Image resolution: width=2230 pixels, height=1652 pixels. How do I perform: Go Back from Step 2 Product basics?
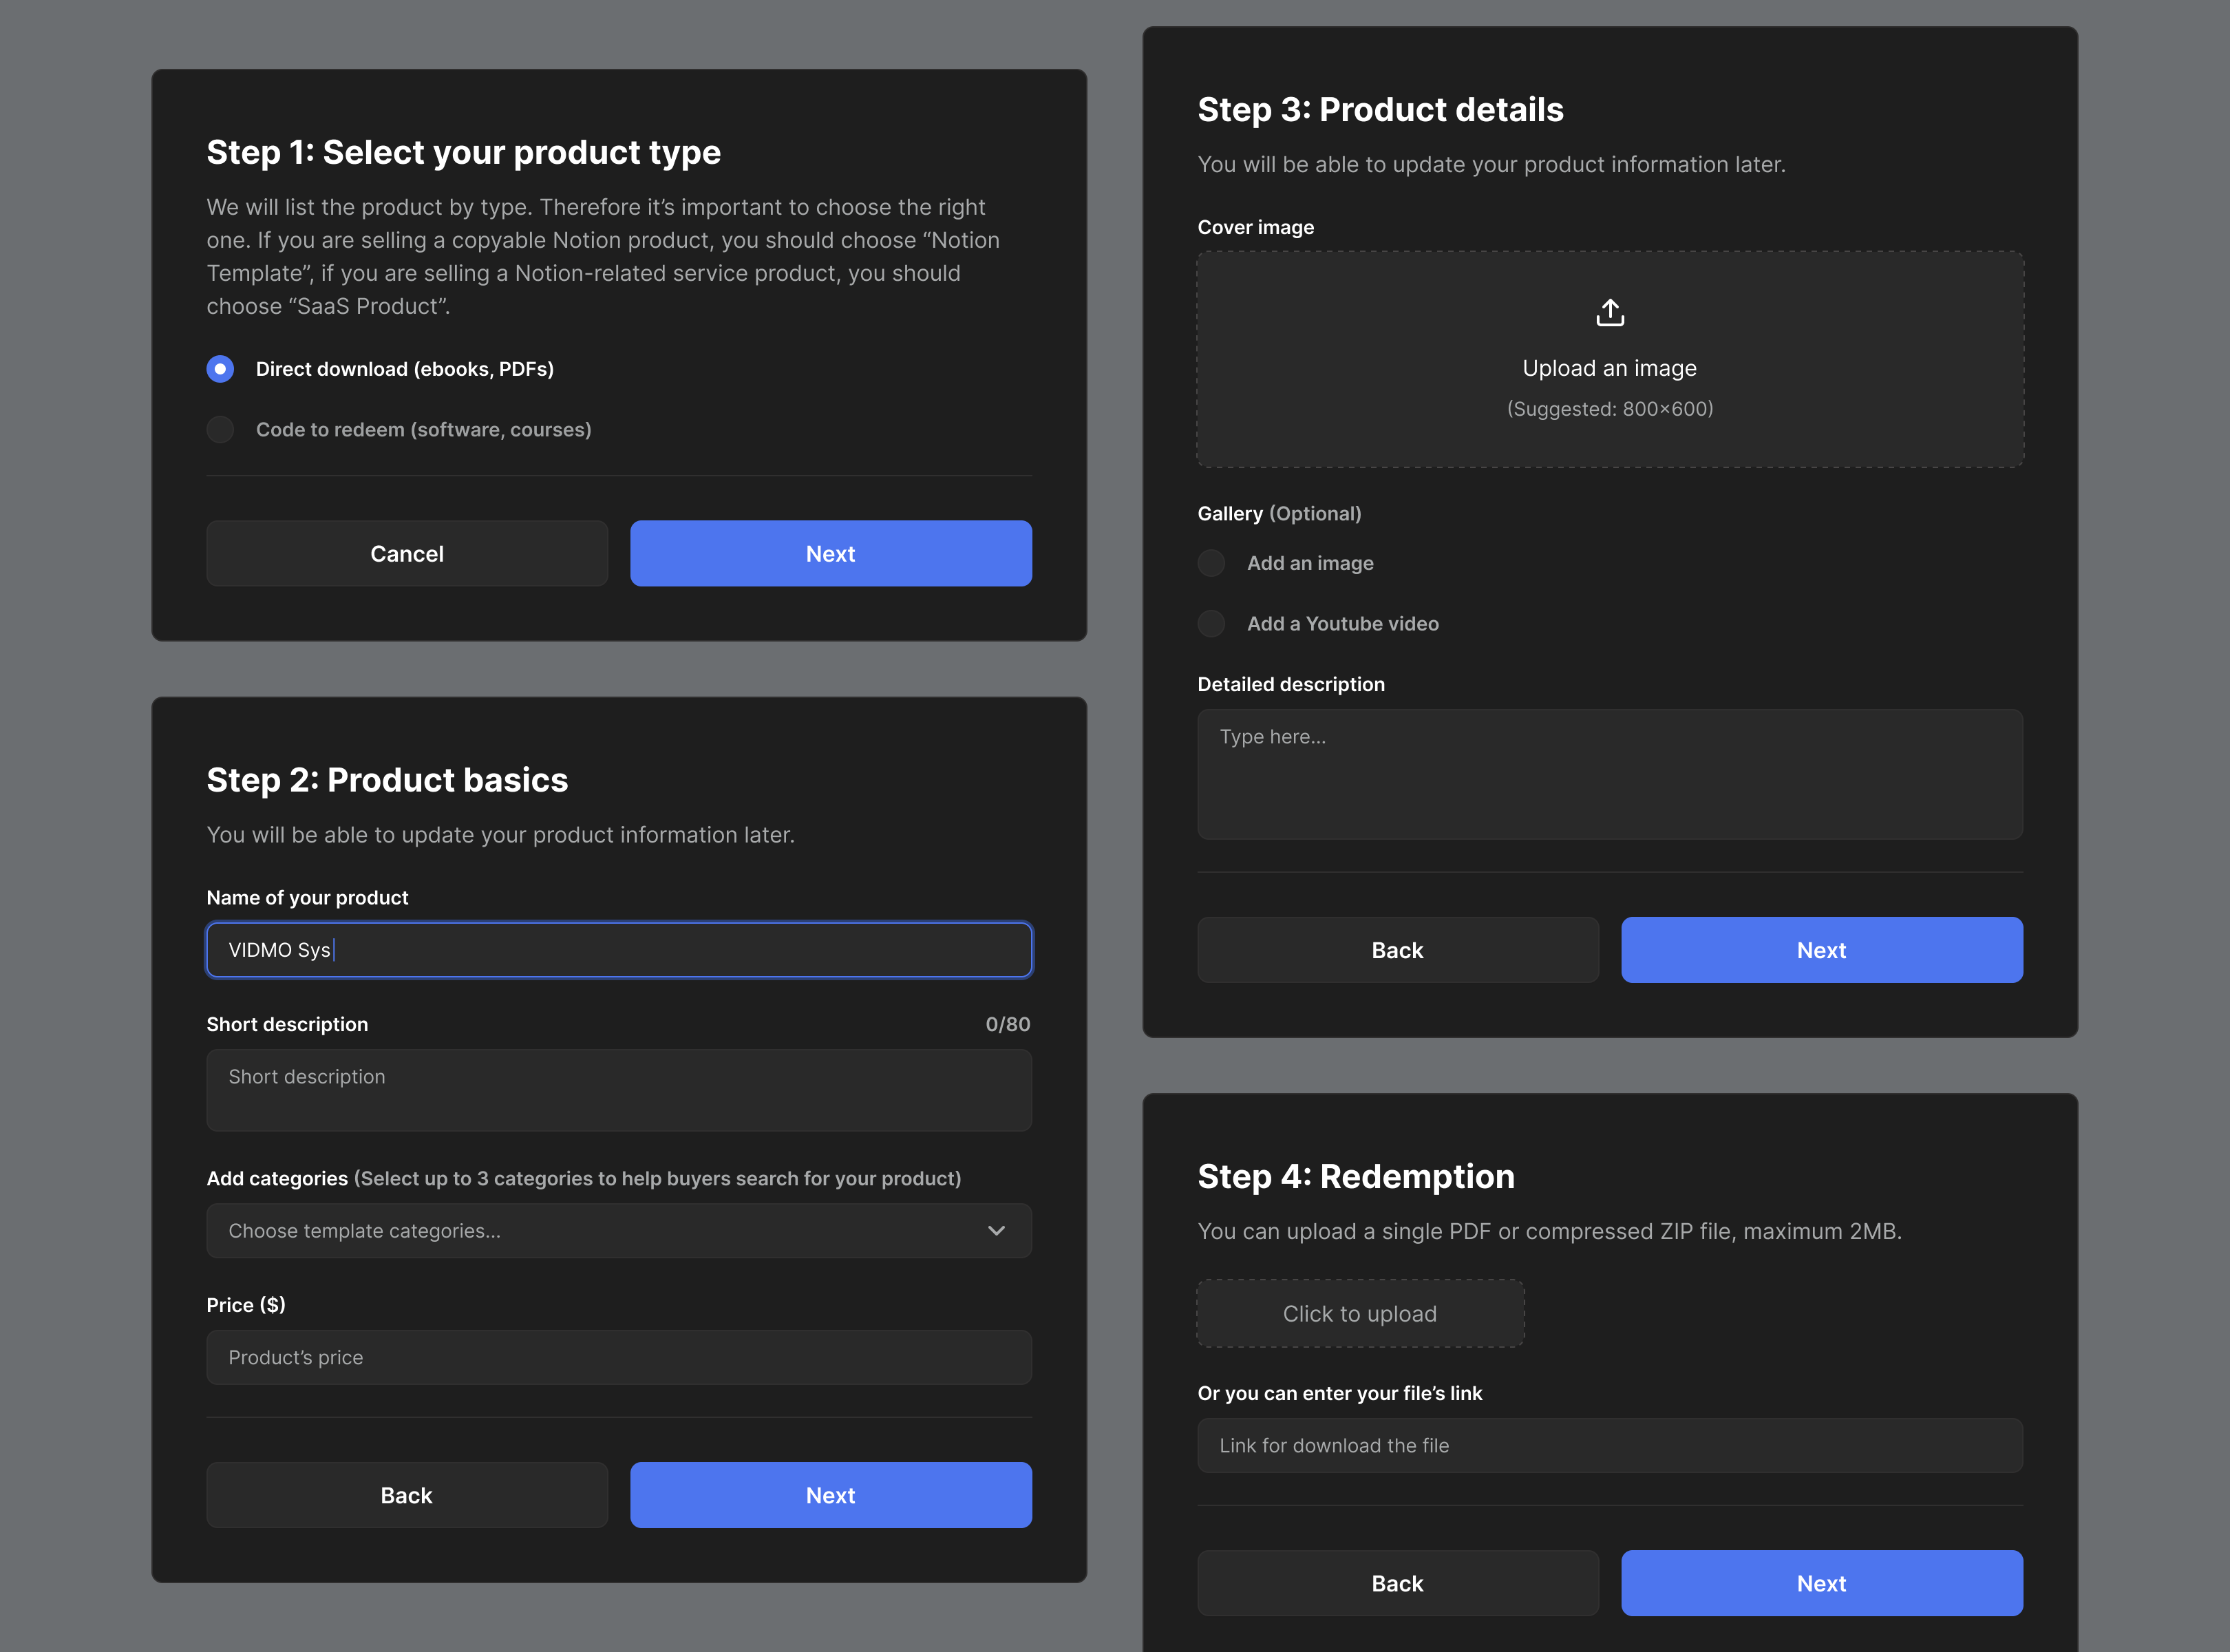(406, 1495)
